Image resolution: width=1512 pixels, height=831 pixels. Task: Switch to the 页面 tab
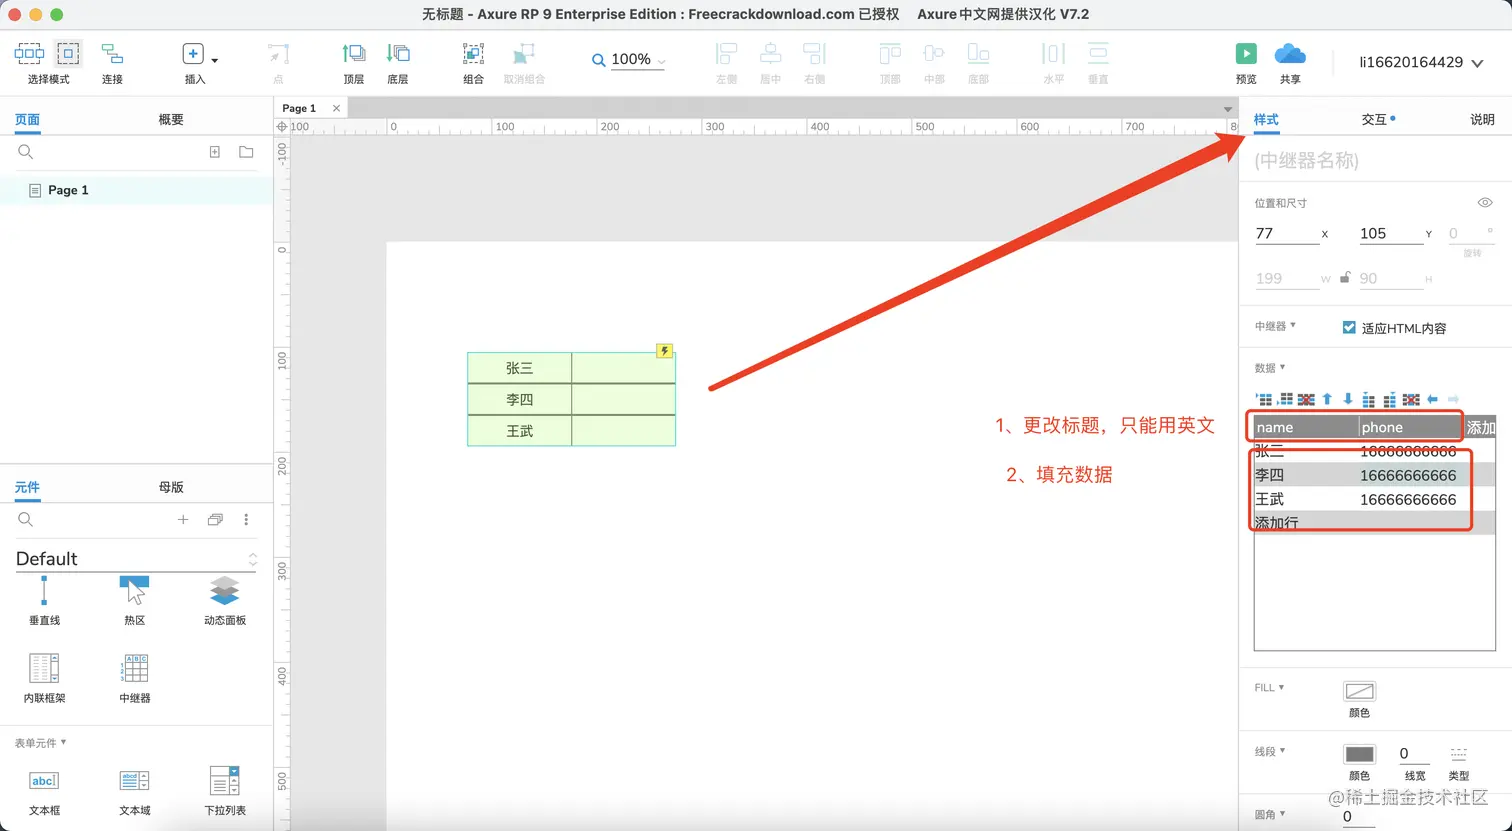(27, 119)
